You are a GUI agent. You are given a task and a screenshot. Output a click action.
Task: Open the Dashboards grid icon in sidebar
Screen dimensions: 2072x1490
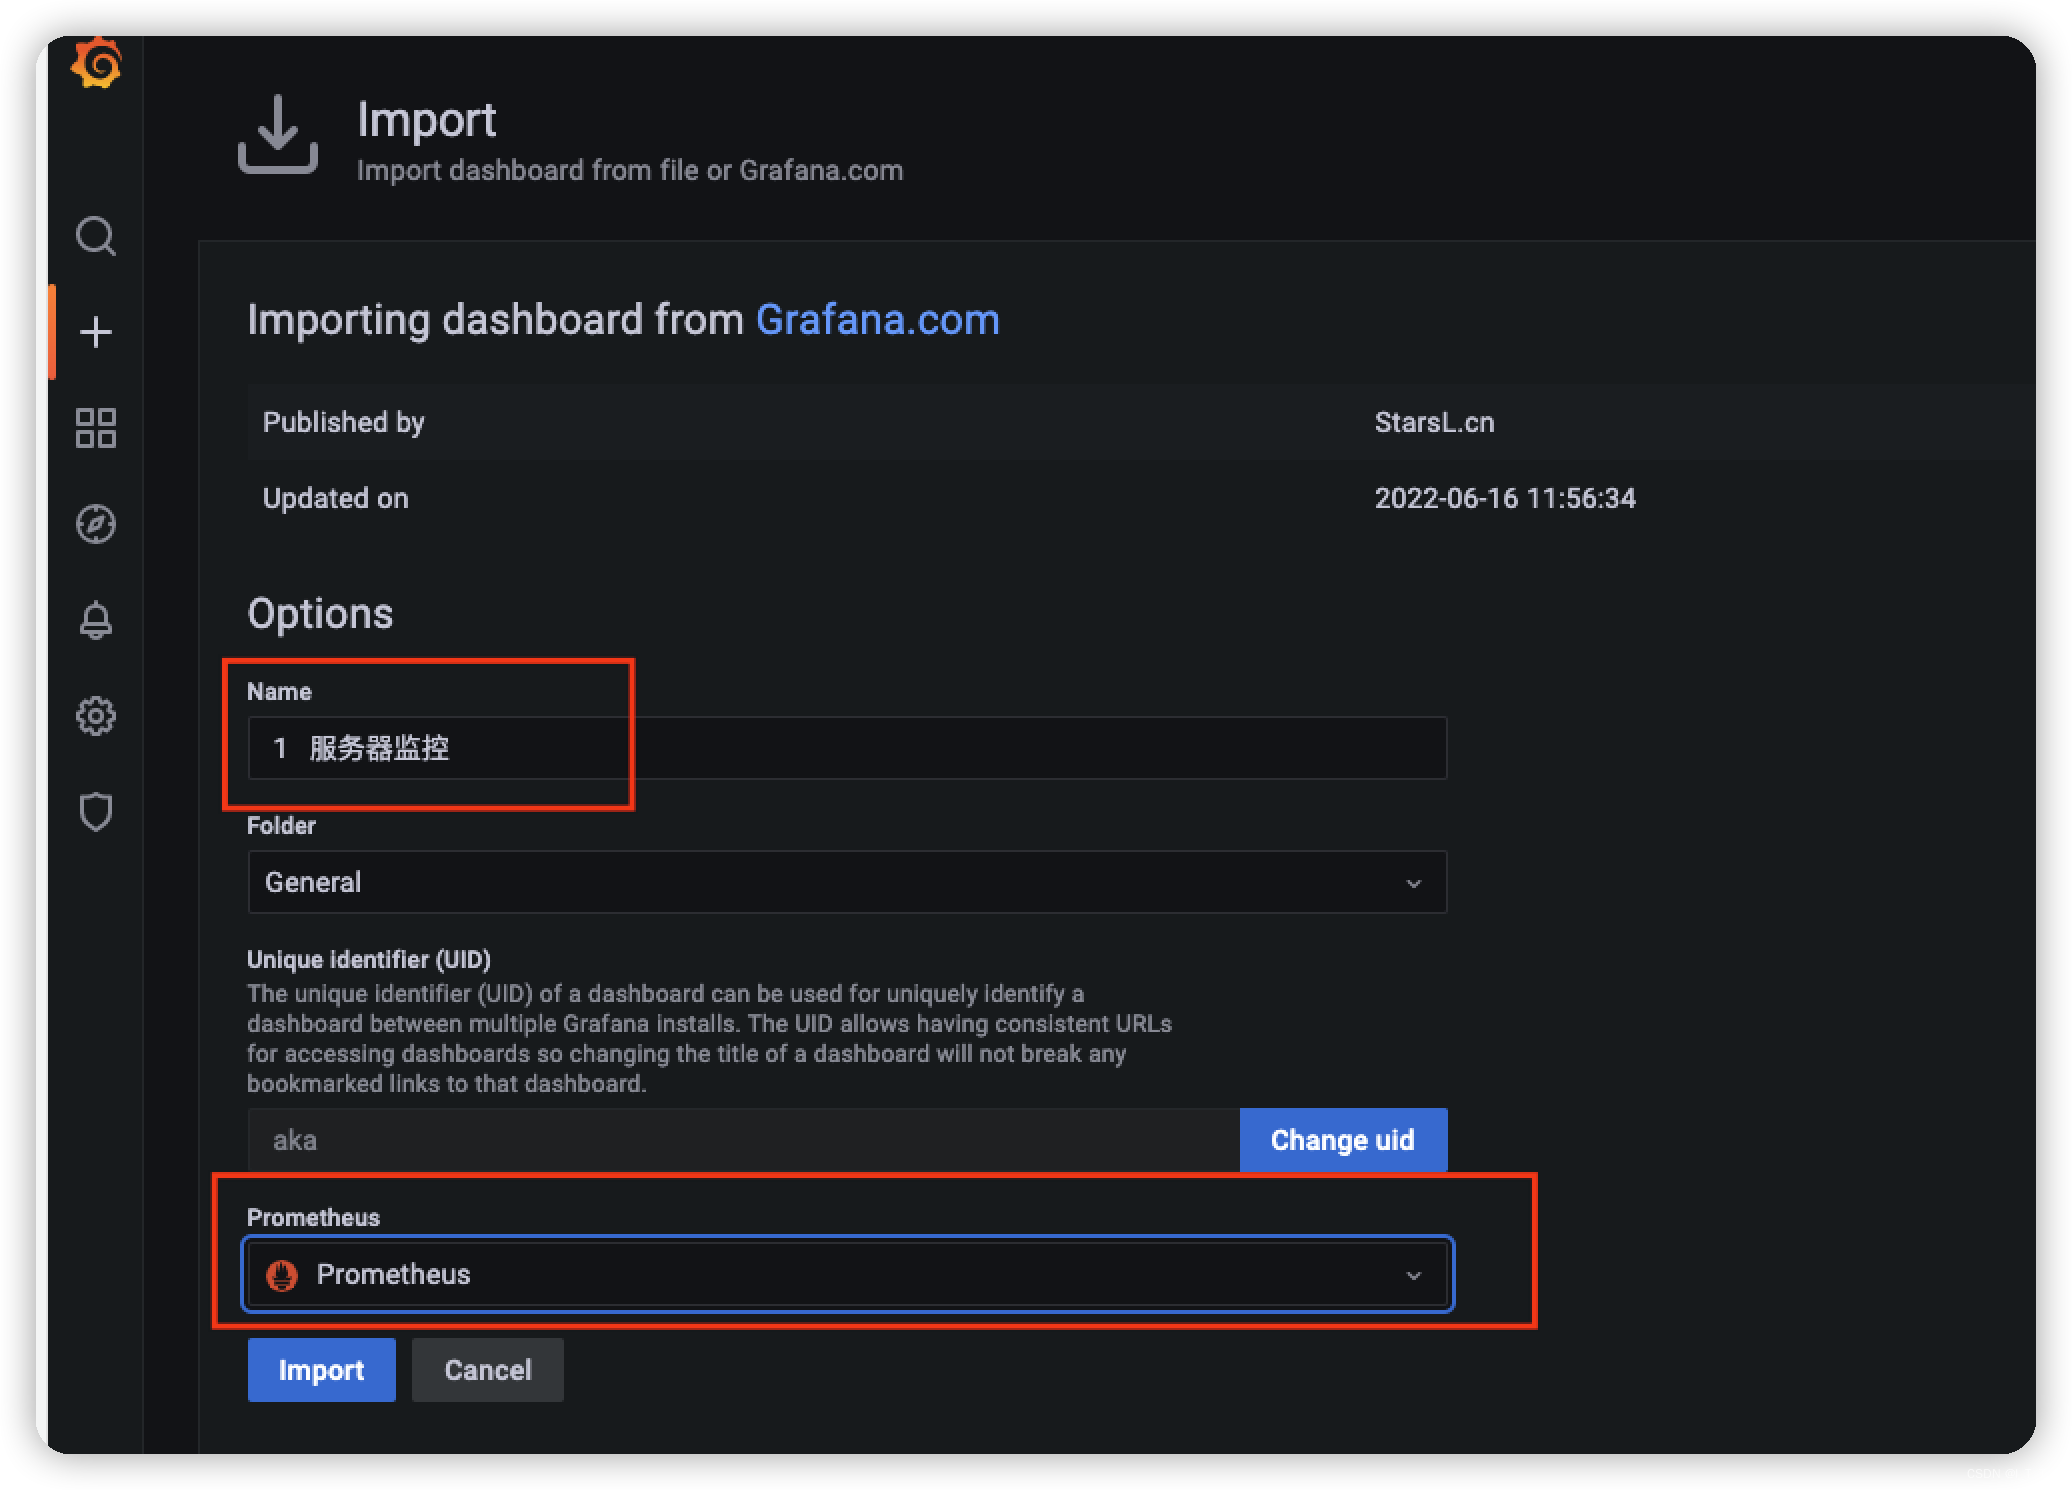coord(96,428)
